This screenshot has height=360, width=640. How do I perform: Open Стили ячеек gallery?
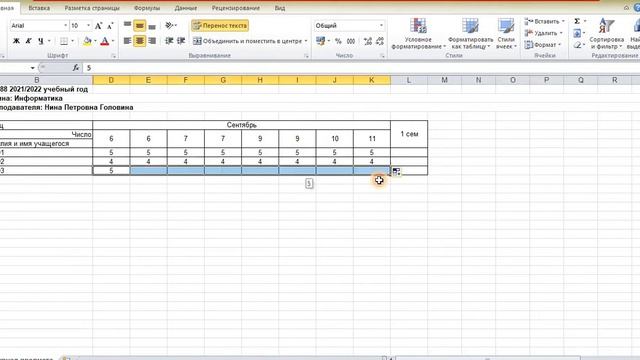(x=506, y=34)
